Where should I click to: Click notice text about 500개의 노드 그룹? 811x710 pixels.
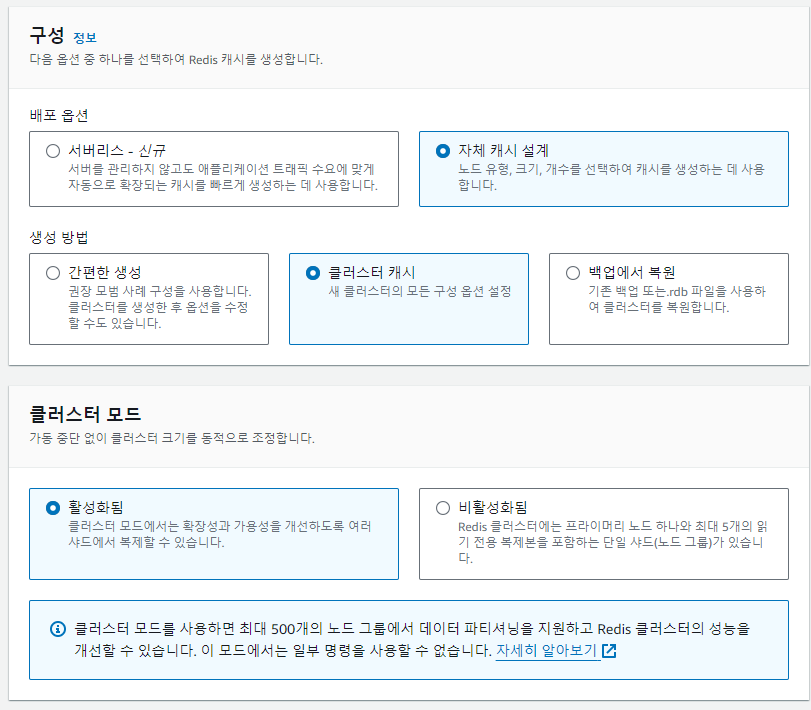pos(412,639)
